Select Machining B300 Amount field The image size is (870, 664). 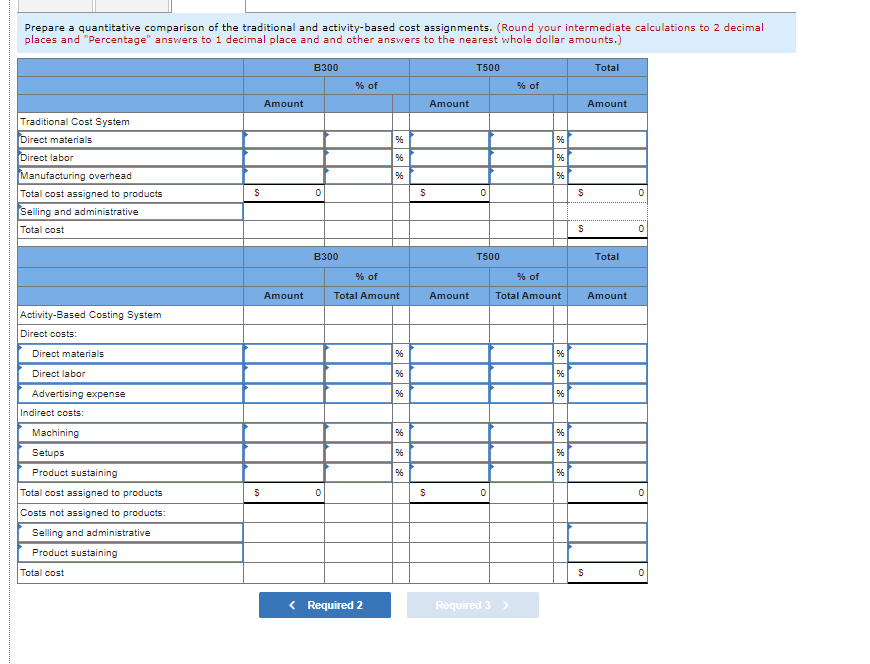284,433
